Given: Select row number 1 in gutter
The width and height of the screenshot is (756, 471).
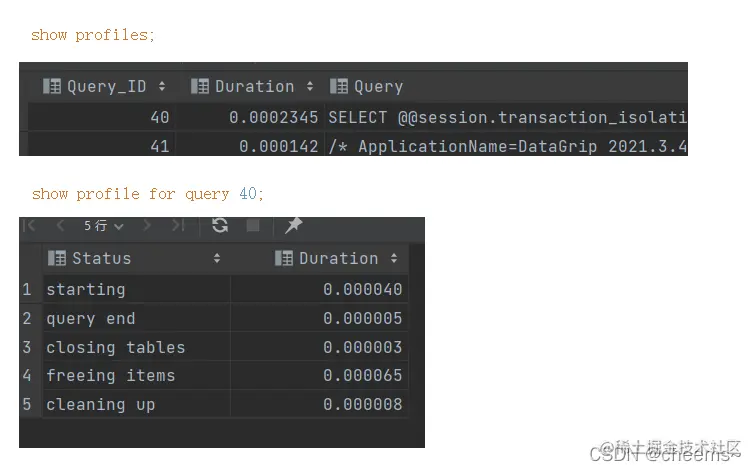Looking at the screenshot, I should 27,289.
